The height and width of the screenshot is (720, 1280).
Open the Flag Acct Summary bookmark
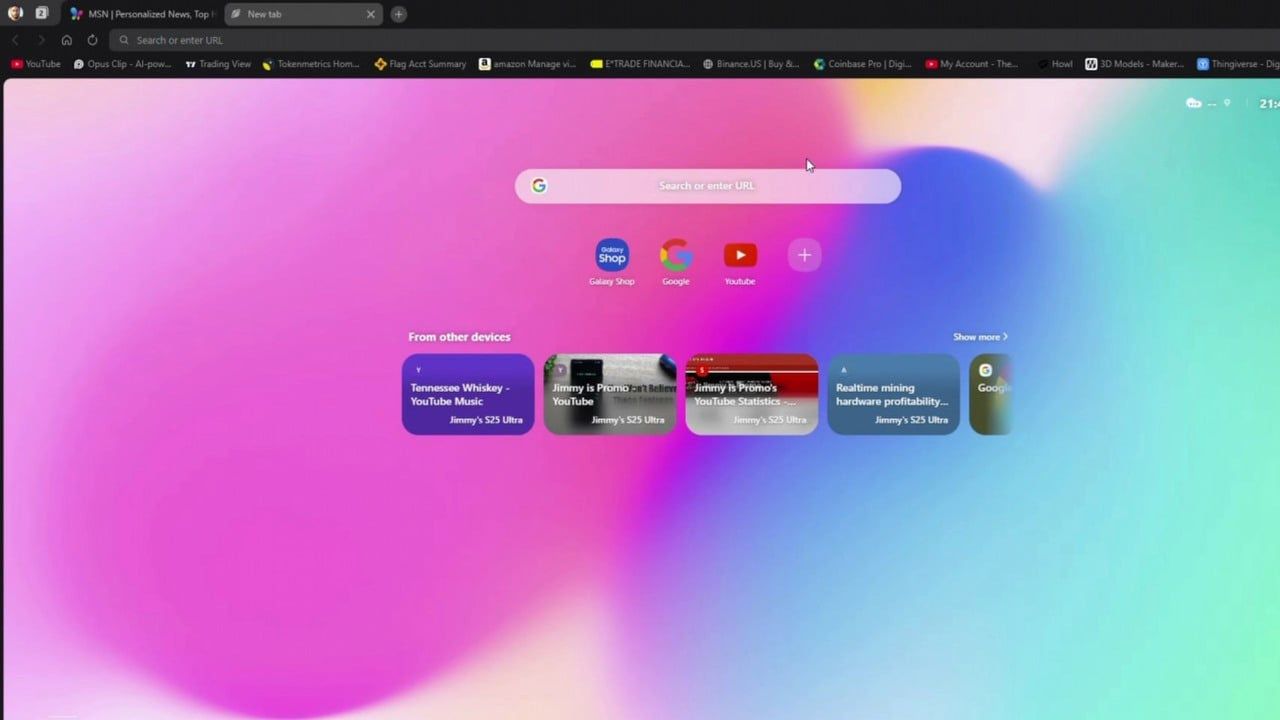click(420, 64)
